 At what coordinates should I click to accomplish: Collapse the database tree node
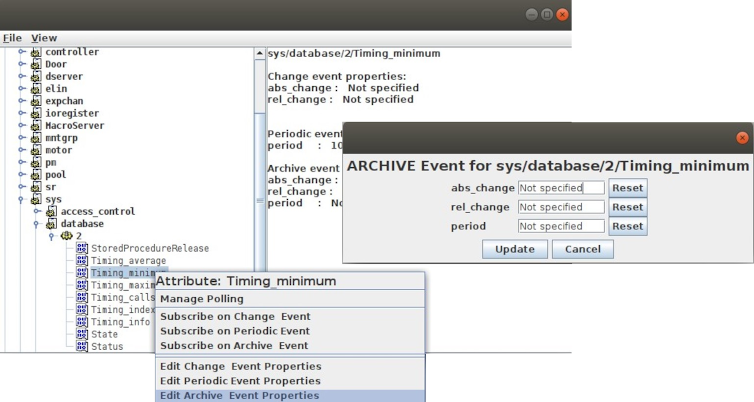click(x=36, y=224)
